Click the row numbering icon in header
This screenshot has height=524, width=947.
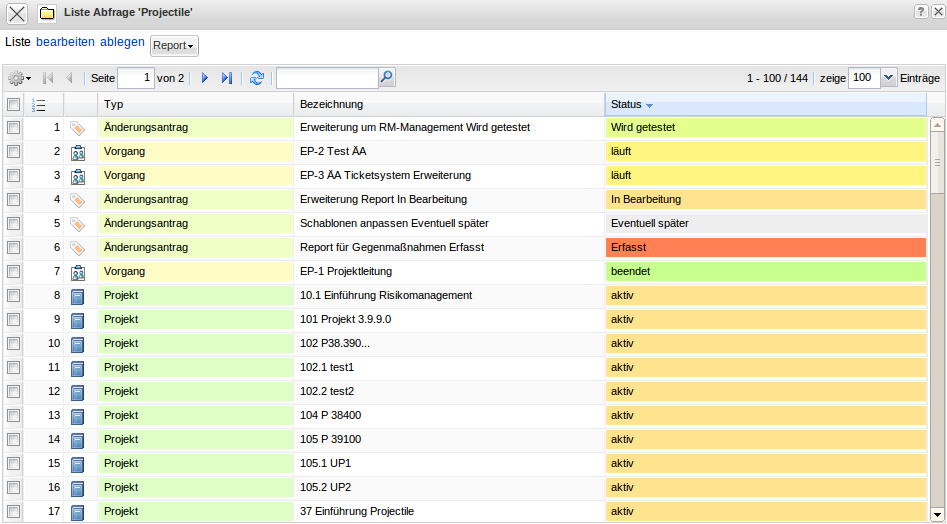coord(39,105)
